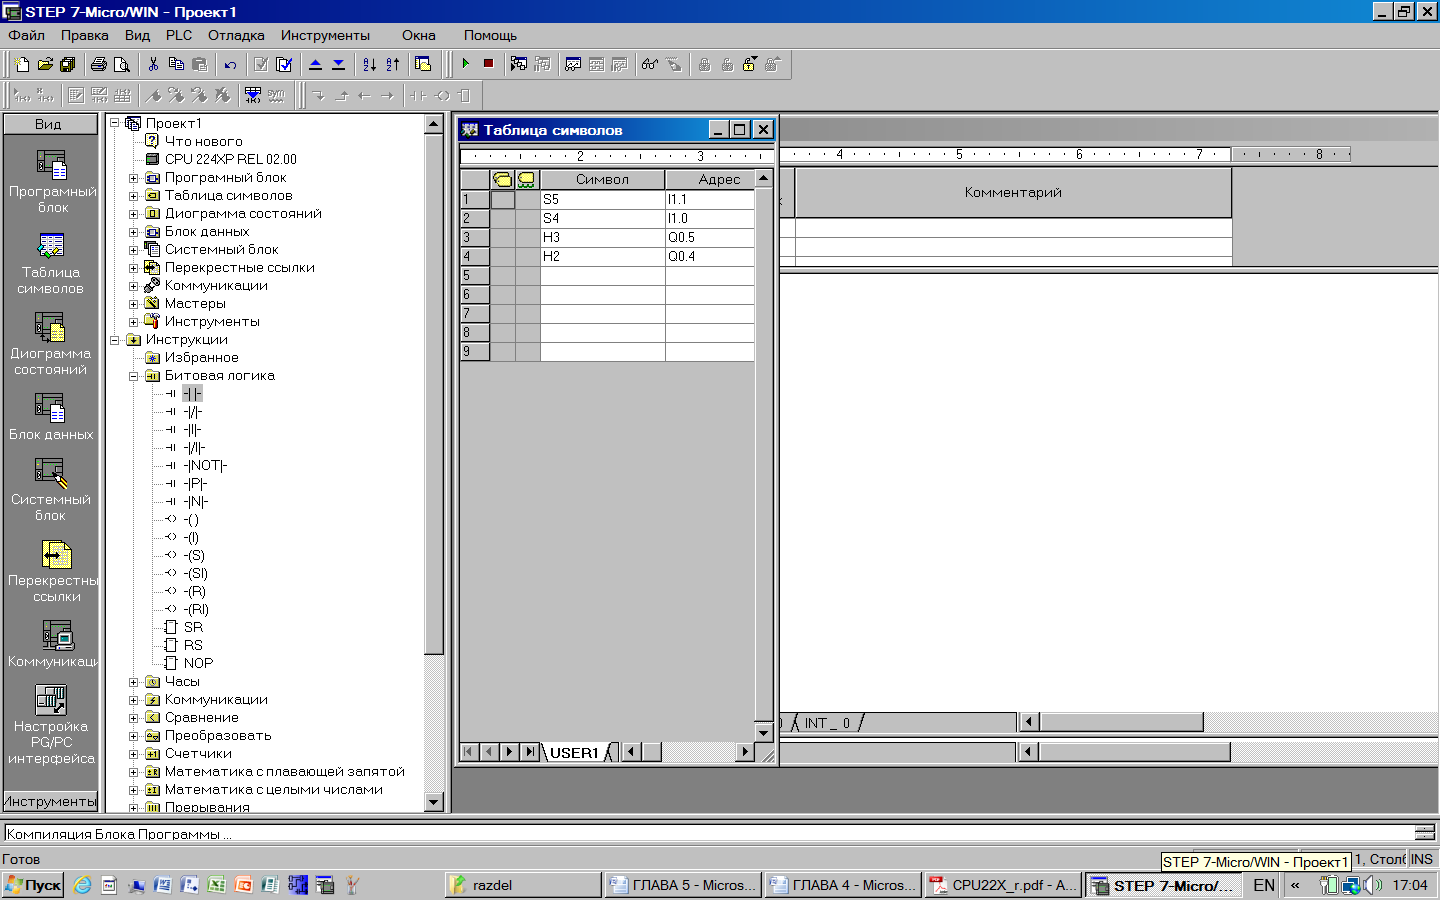Toggle Program Status with its toolbar icon
This screenshot has width=1440, height=900.
click(519, 64)
